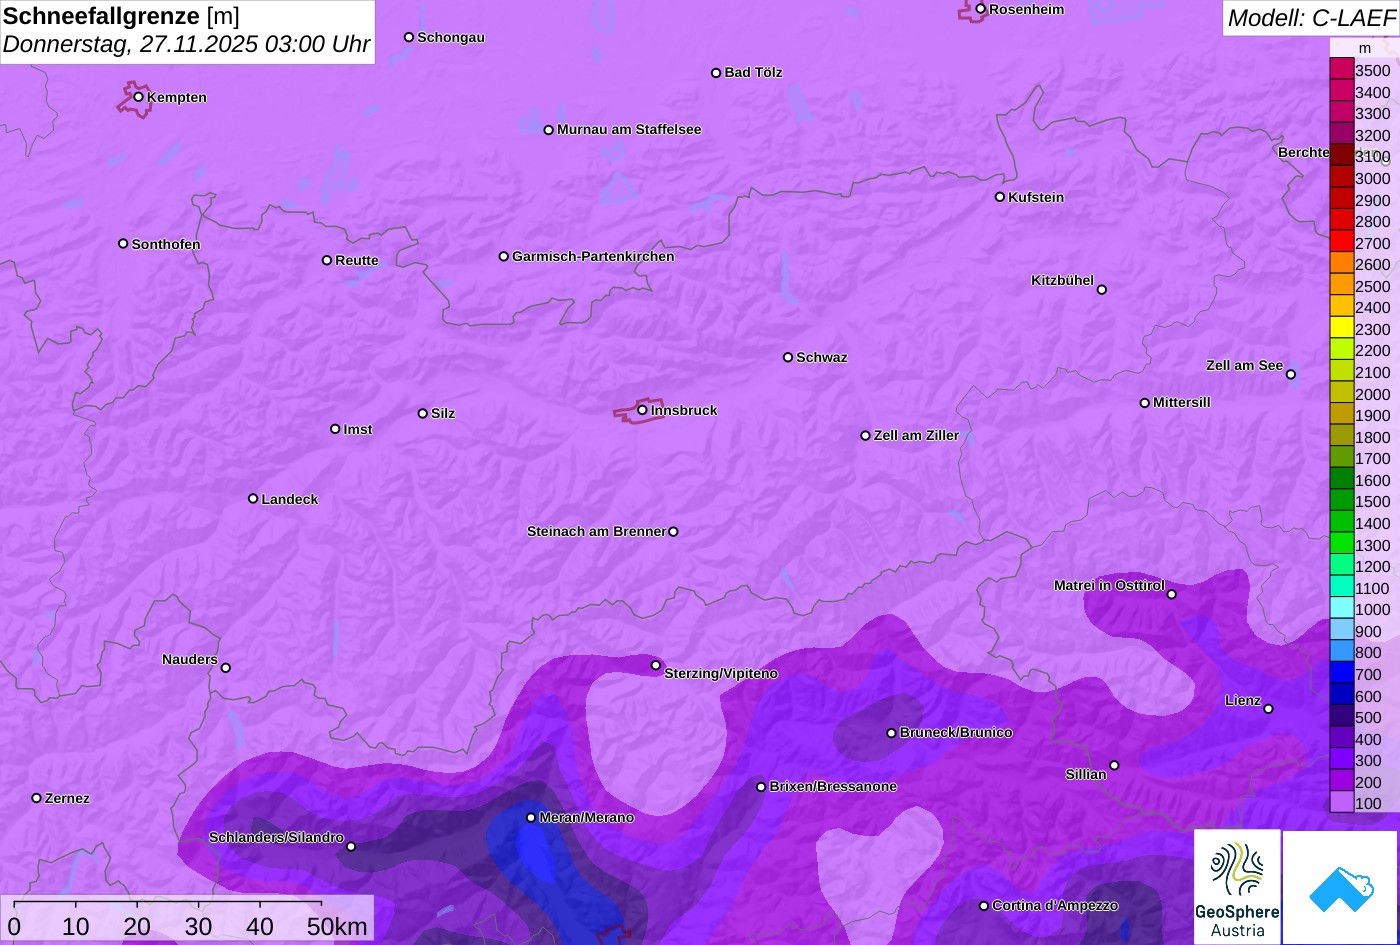Click the Innsbruck city marker

pos(643,410)
